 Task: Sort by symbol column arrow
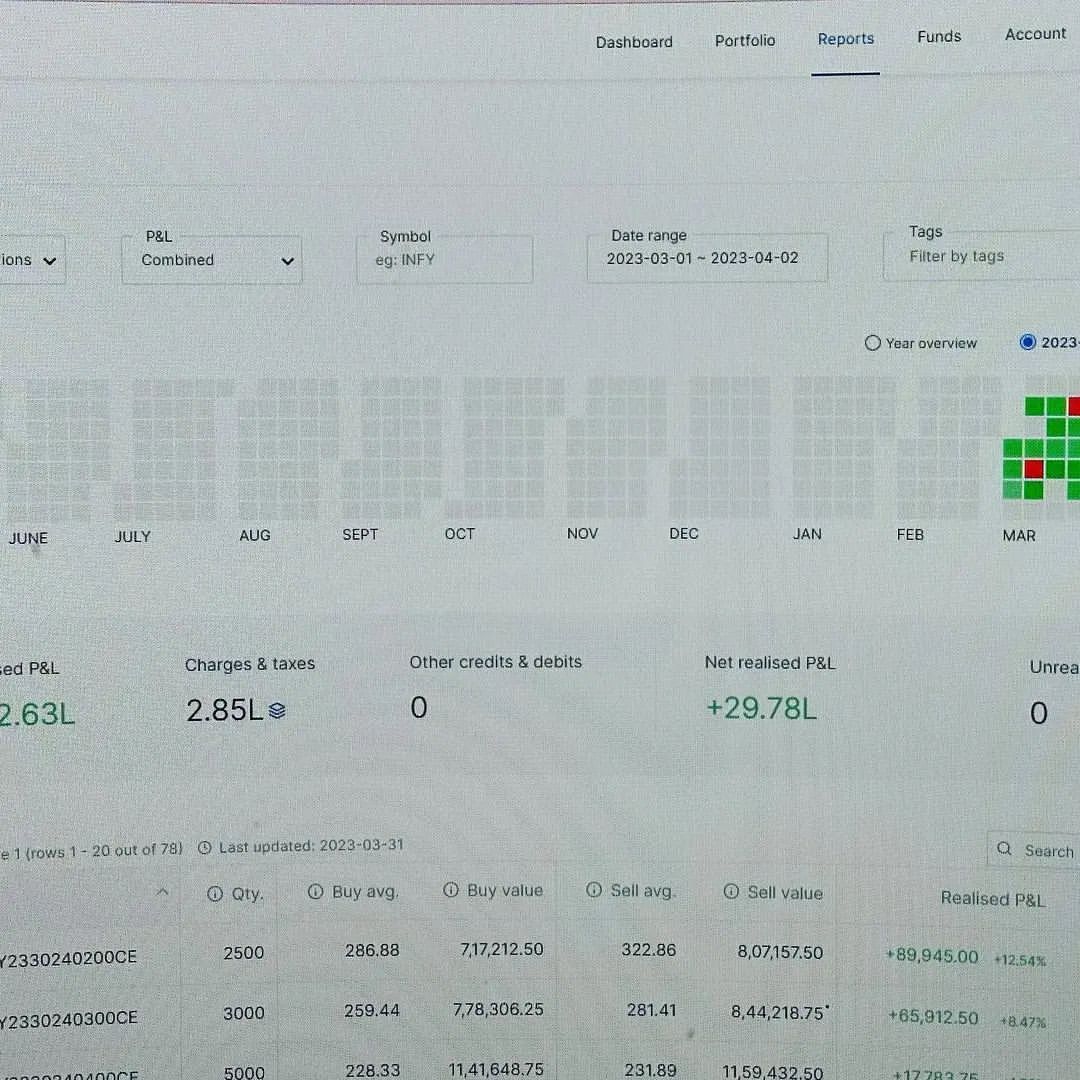click(x=163, y=892)
